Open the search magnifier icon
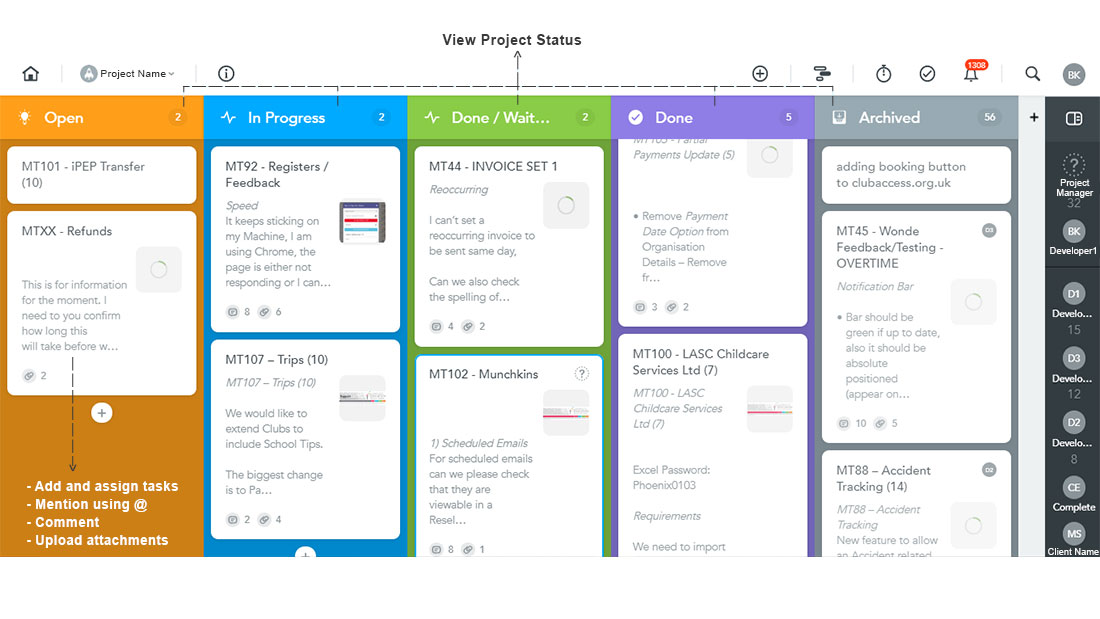 pos(1032,74)
